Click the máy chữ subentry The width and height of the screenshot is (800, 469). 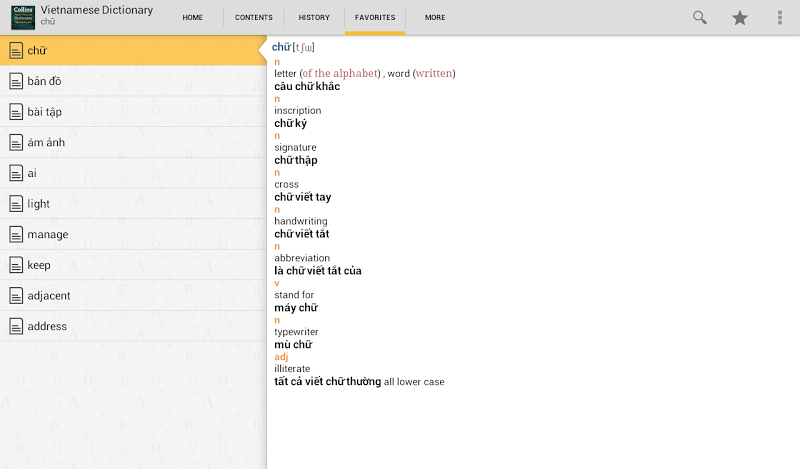(296, 308)
